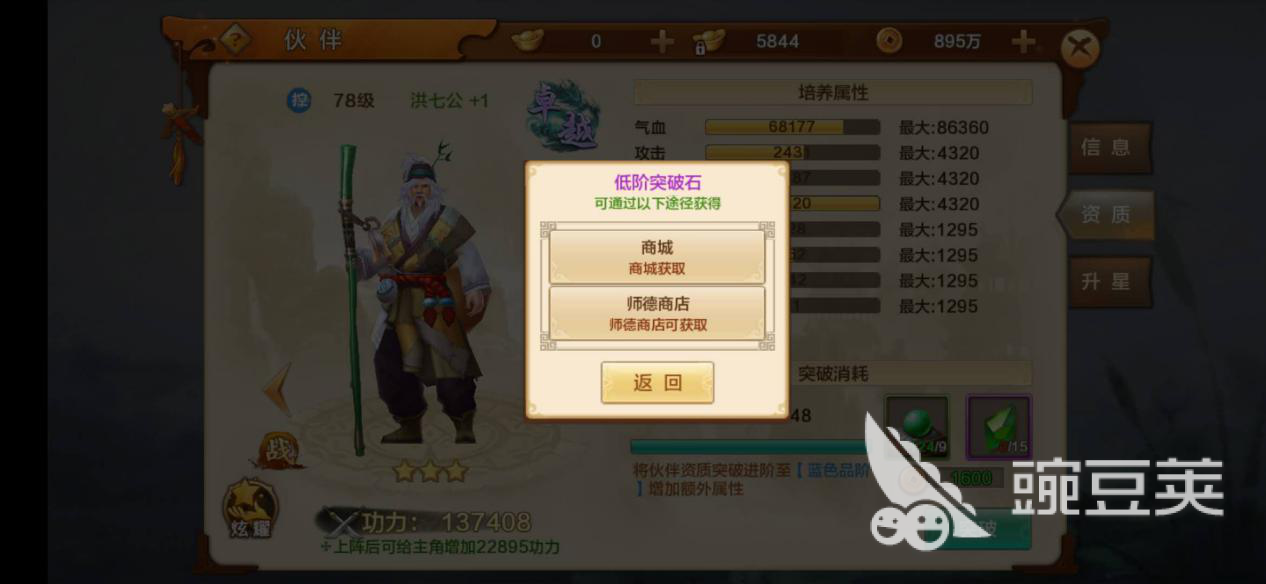Tap the gold coin currency icon
The width and height of the screenshot is (1266, 584).
pos(889,41)
